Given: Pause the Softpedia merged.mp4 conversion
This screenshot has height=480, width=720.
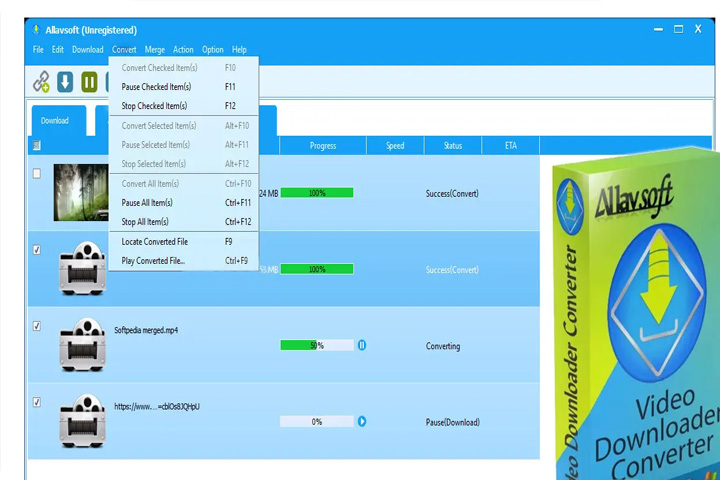Looking at the screenshot, I should pos(362,345).
